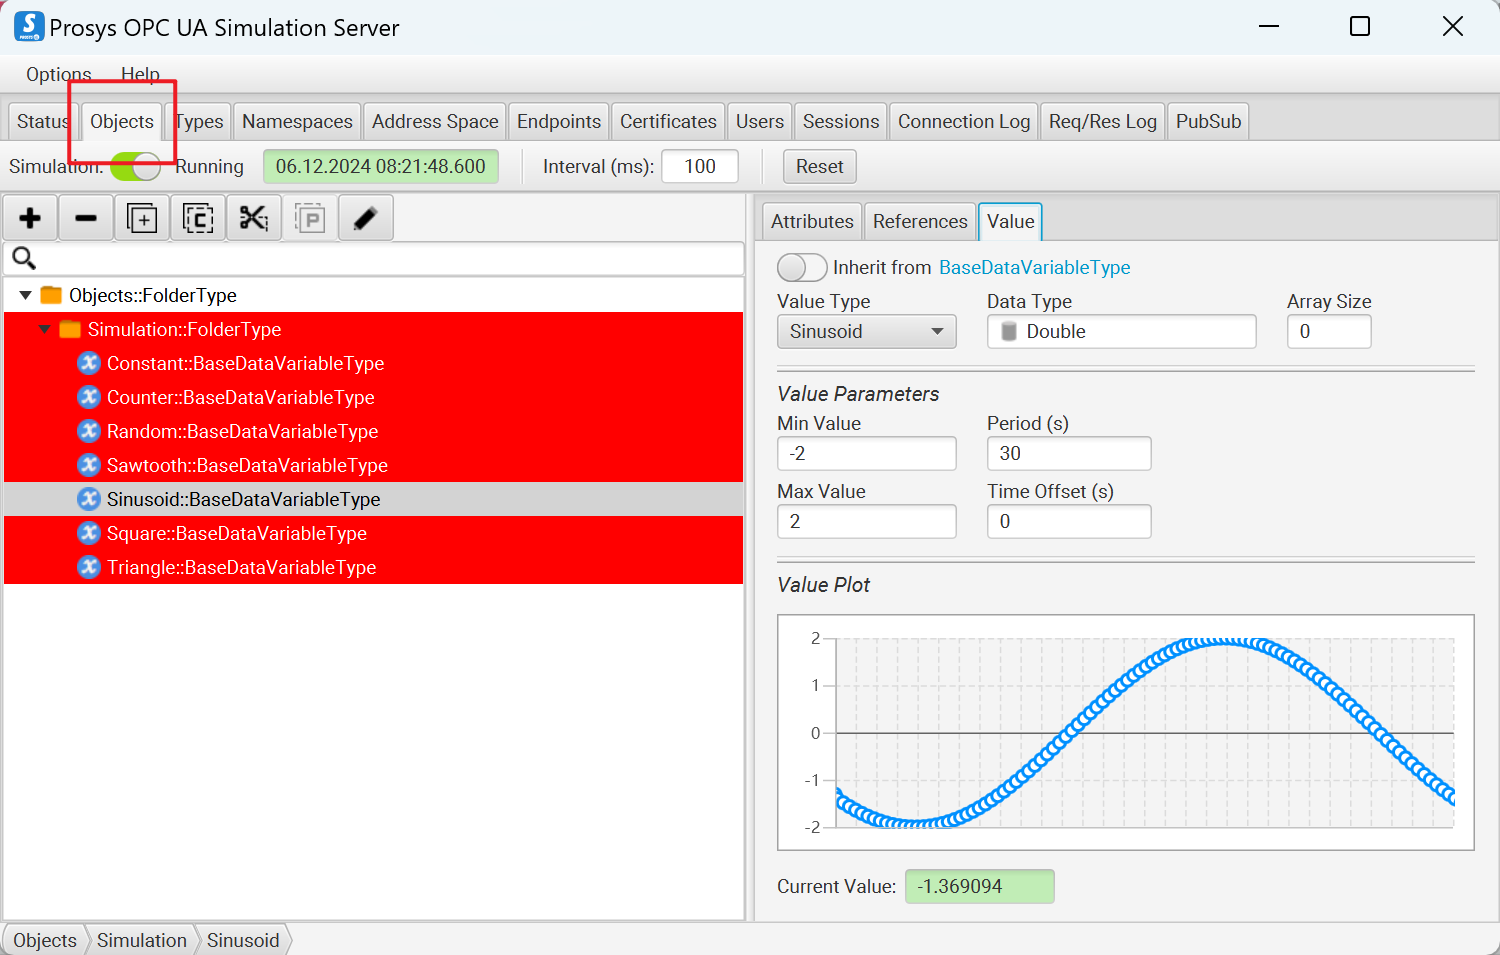Click the Data Type Double field
The width and height of the screenshot is (1500, 955).
[1122, 331]
